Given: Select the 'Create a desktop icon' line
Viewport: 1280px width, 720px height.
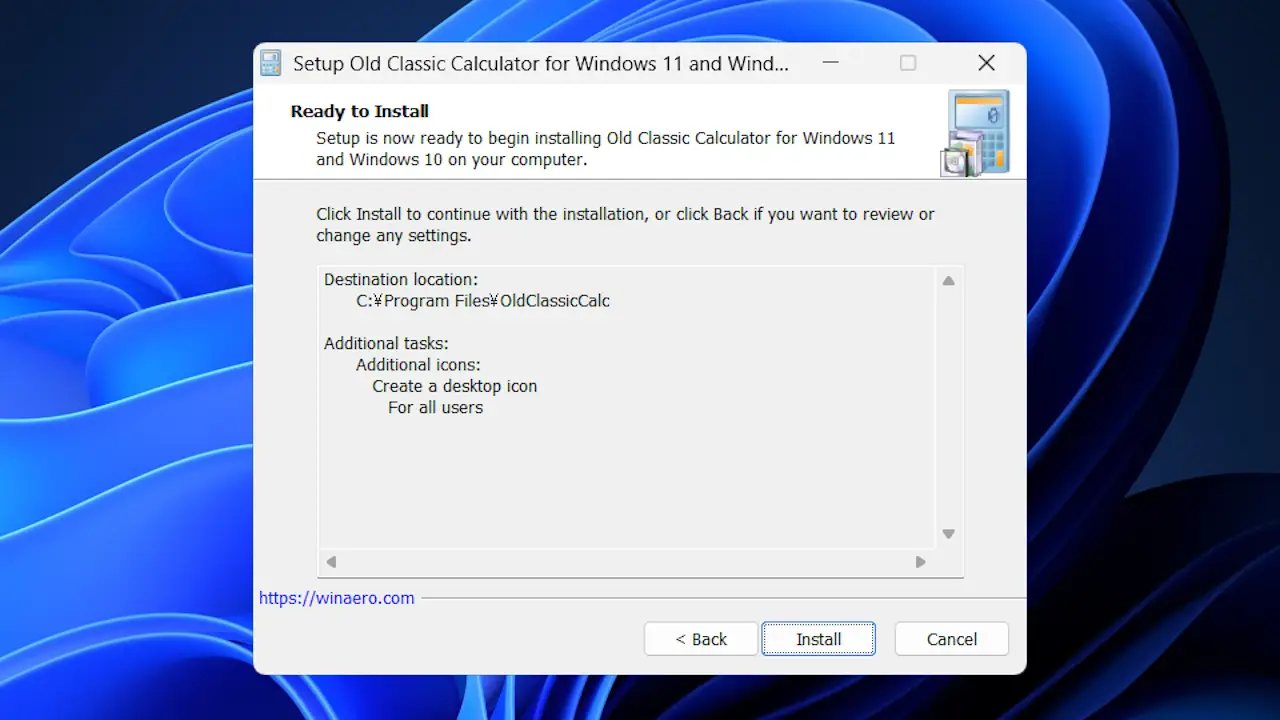Looking at the screenshot, I should pos(455,386).
